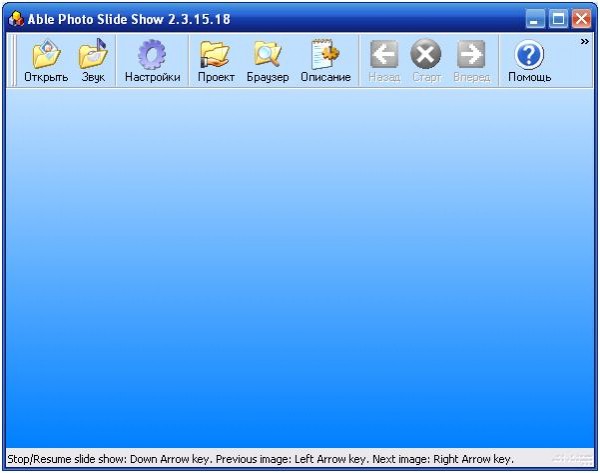
Task: Open Помощь help question-mark icon
Action: click(x=529, y=60)
